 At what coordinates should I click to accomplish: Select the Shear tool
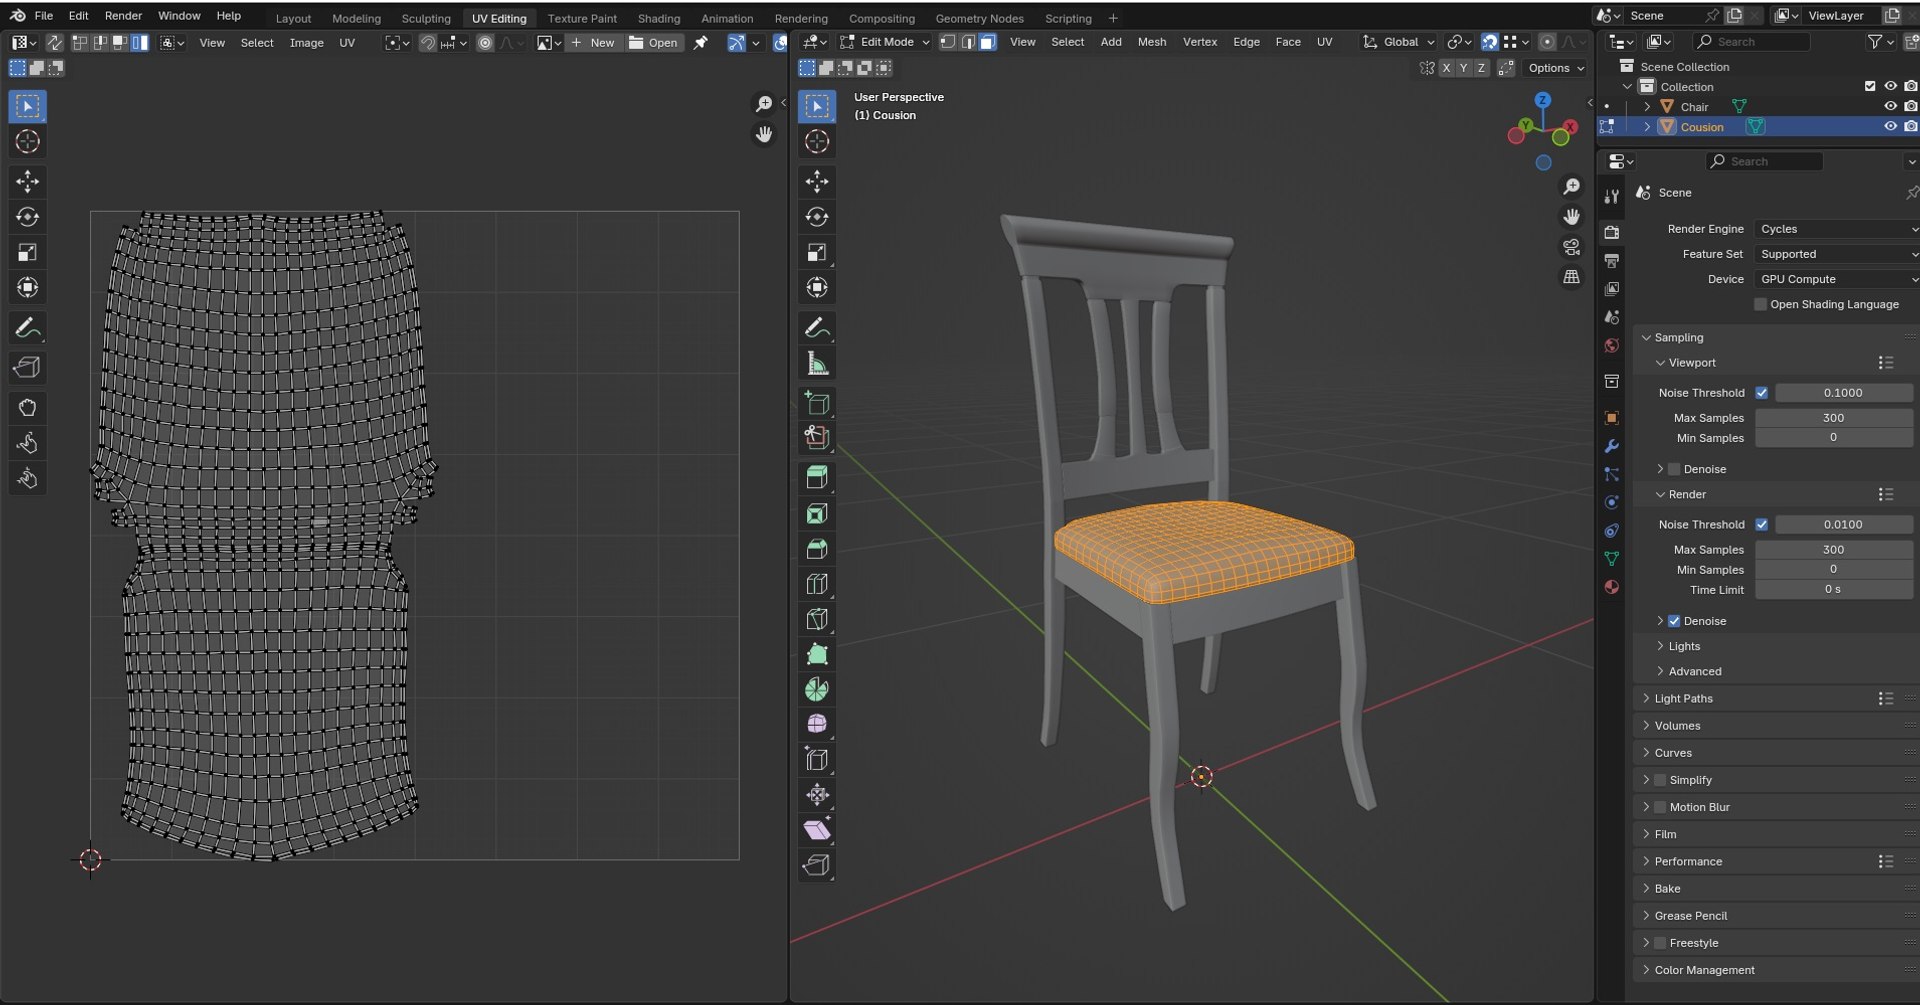(x=817, y=830)
